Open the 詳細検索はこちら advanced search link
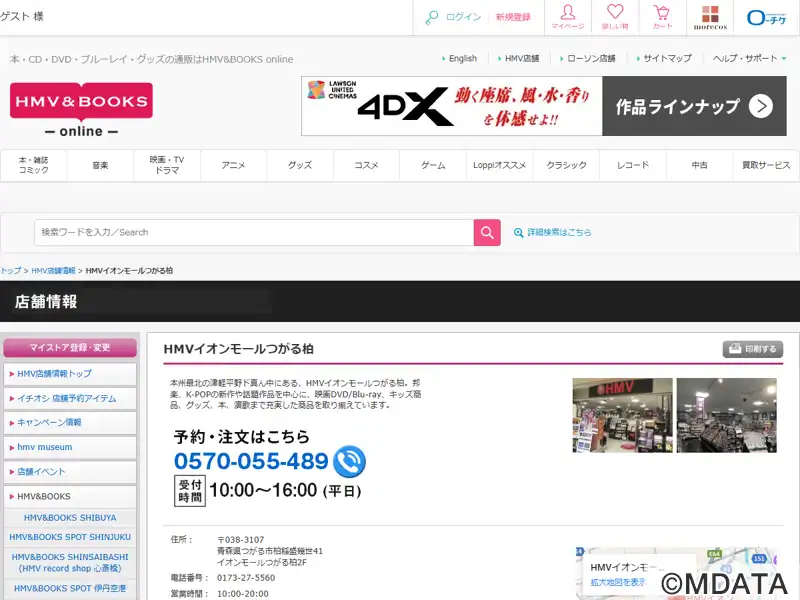800x600 pixels. click(x=552, y=232)
